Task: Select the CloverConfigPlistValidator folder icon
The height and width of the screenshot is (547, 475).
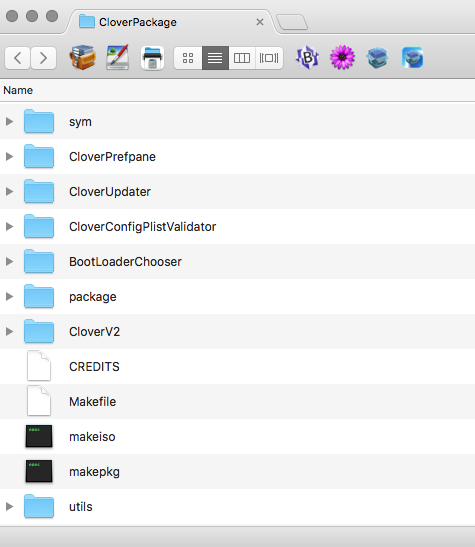Action: click(x=39, y=226)
